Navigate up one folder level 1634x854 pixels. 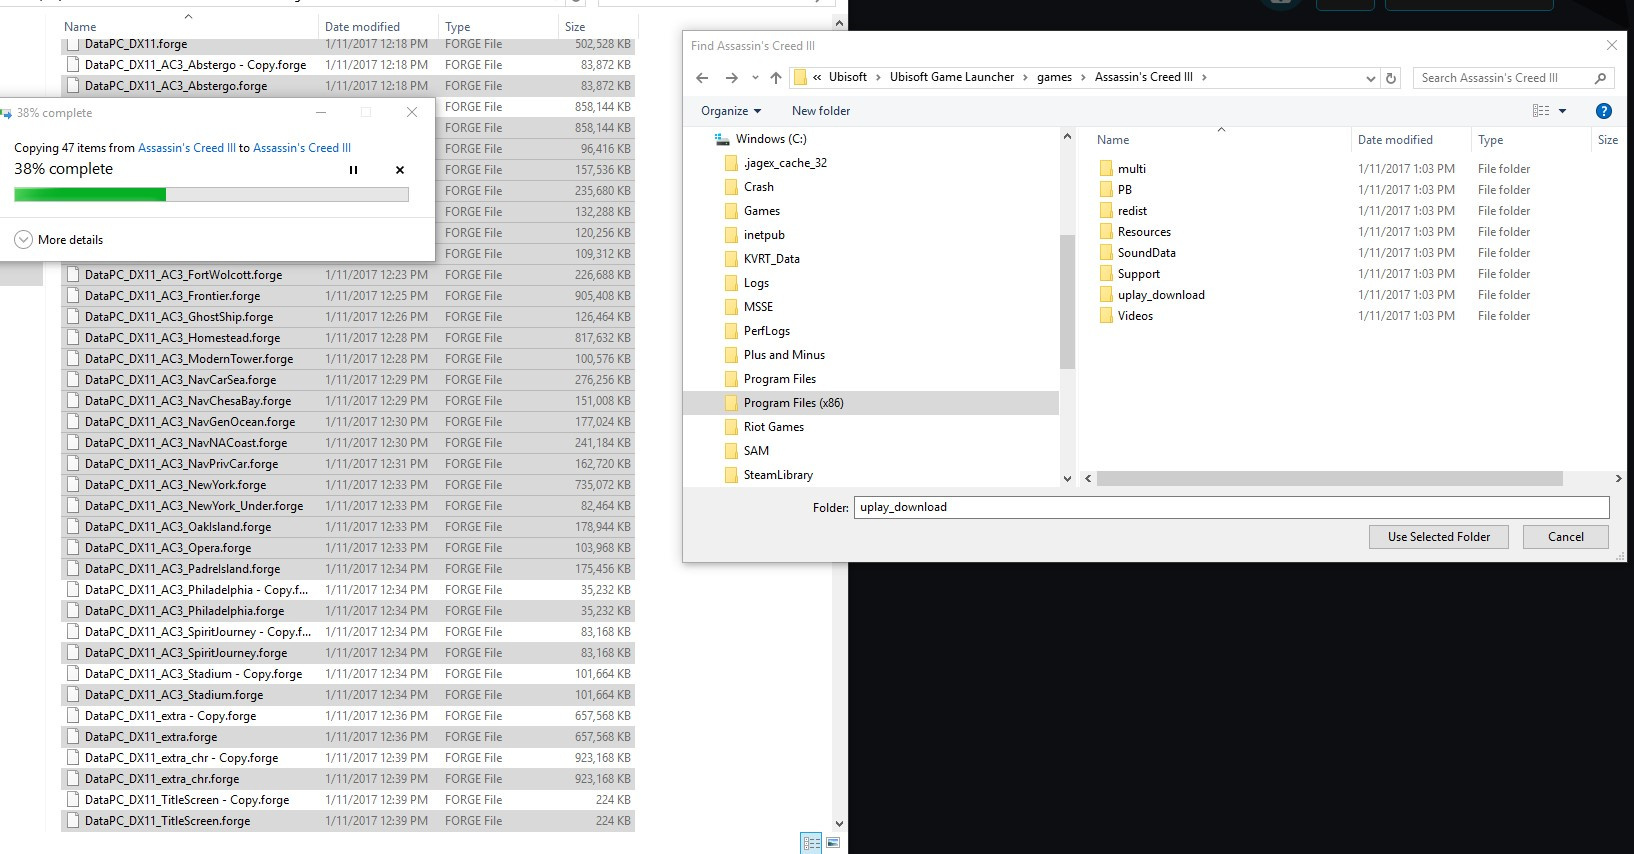click(776, 78)
